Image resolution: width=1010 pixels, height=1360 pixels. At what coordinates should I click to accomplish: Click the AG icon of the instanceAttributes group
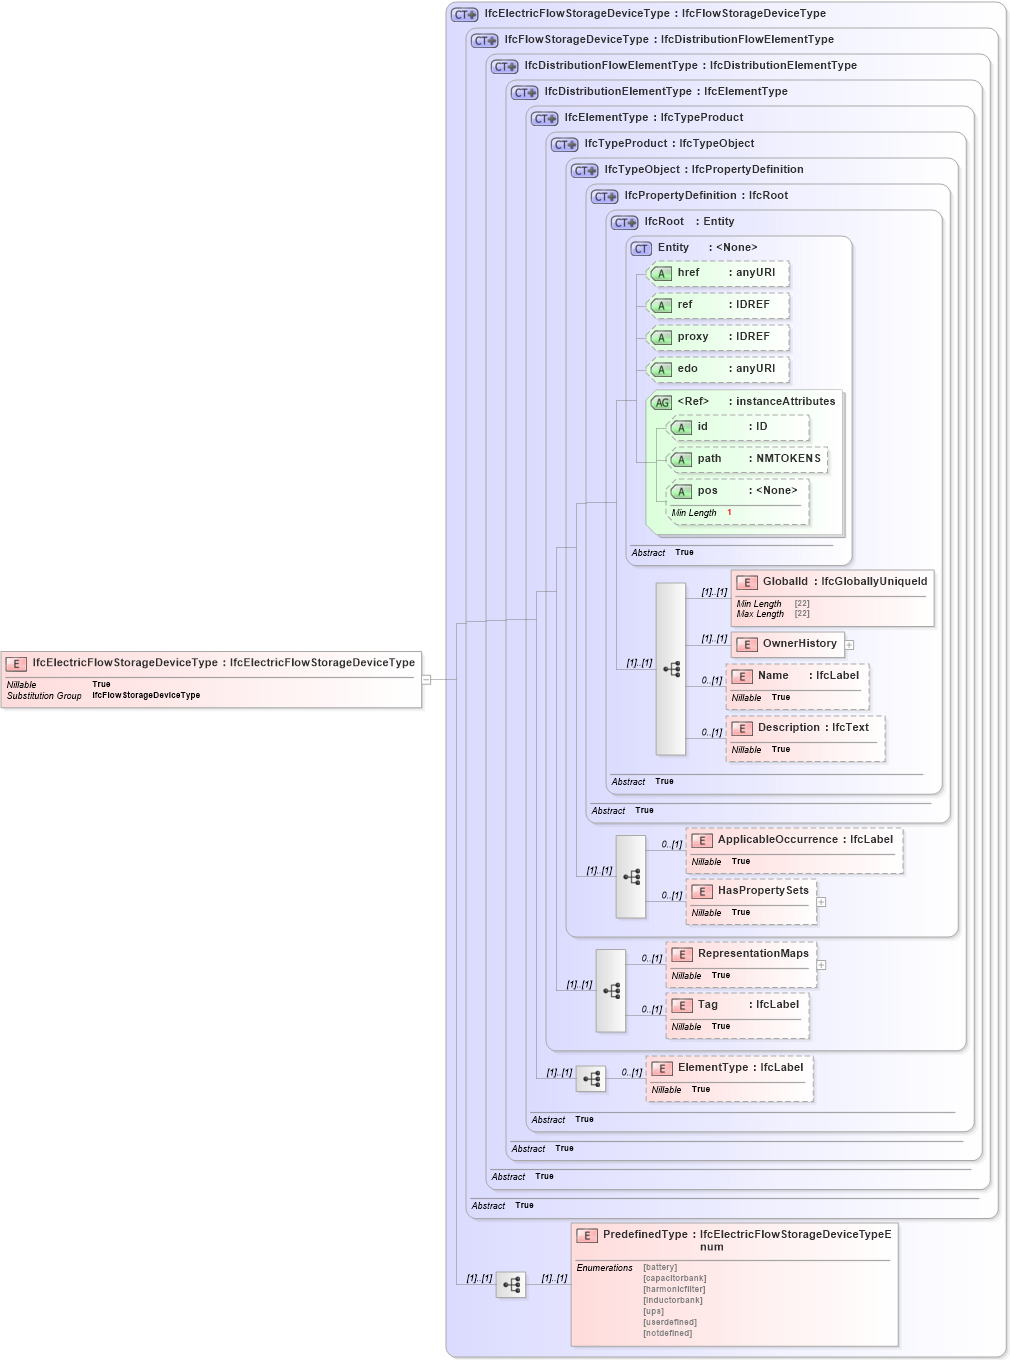coord(662,401)
